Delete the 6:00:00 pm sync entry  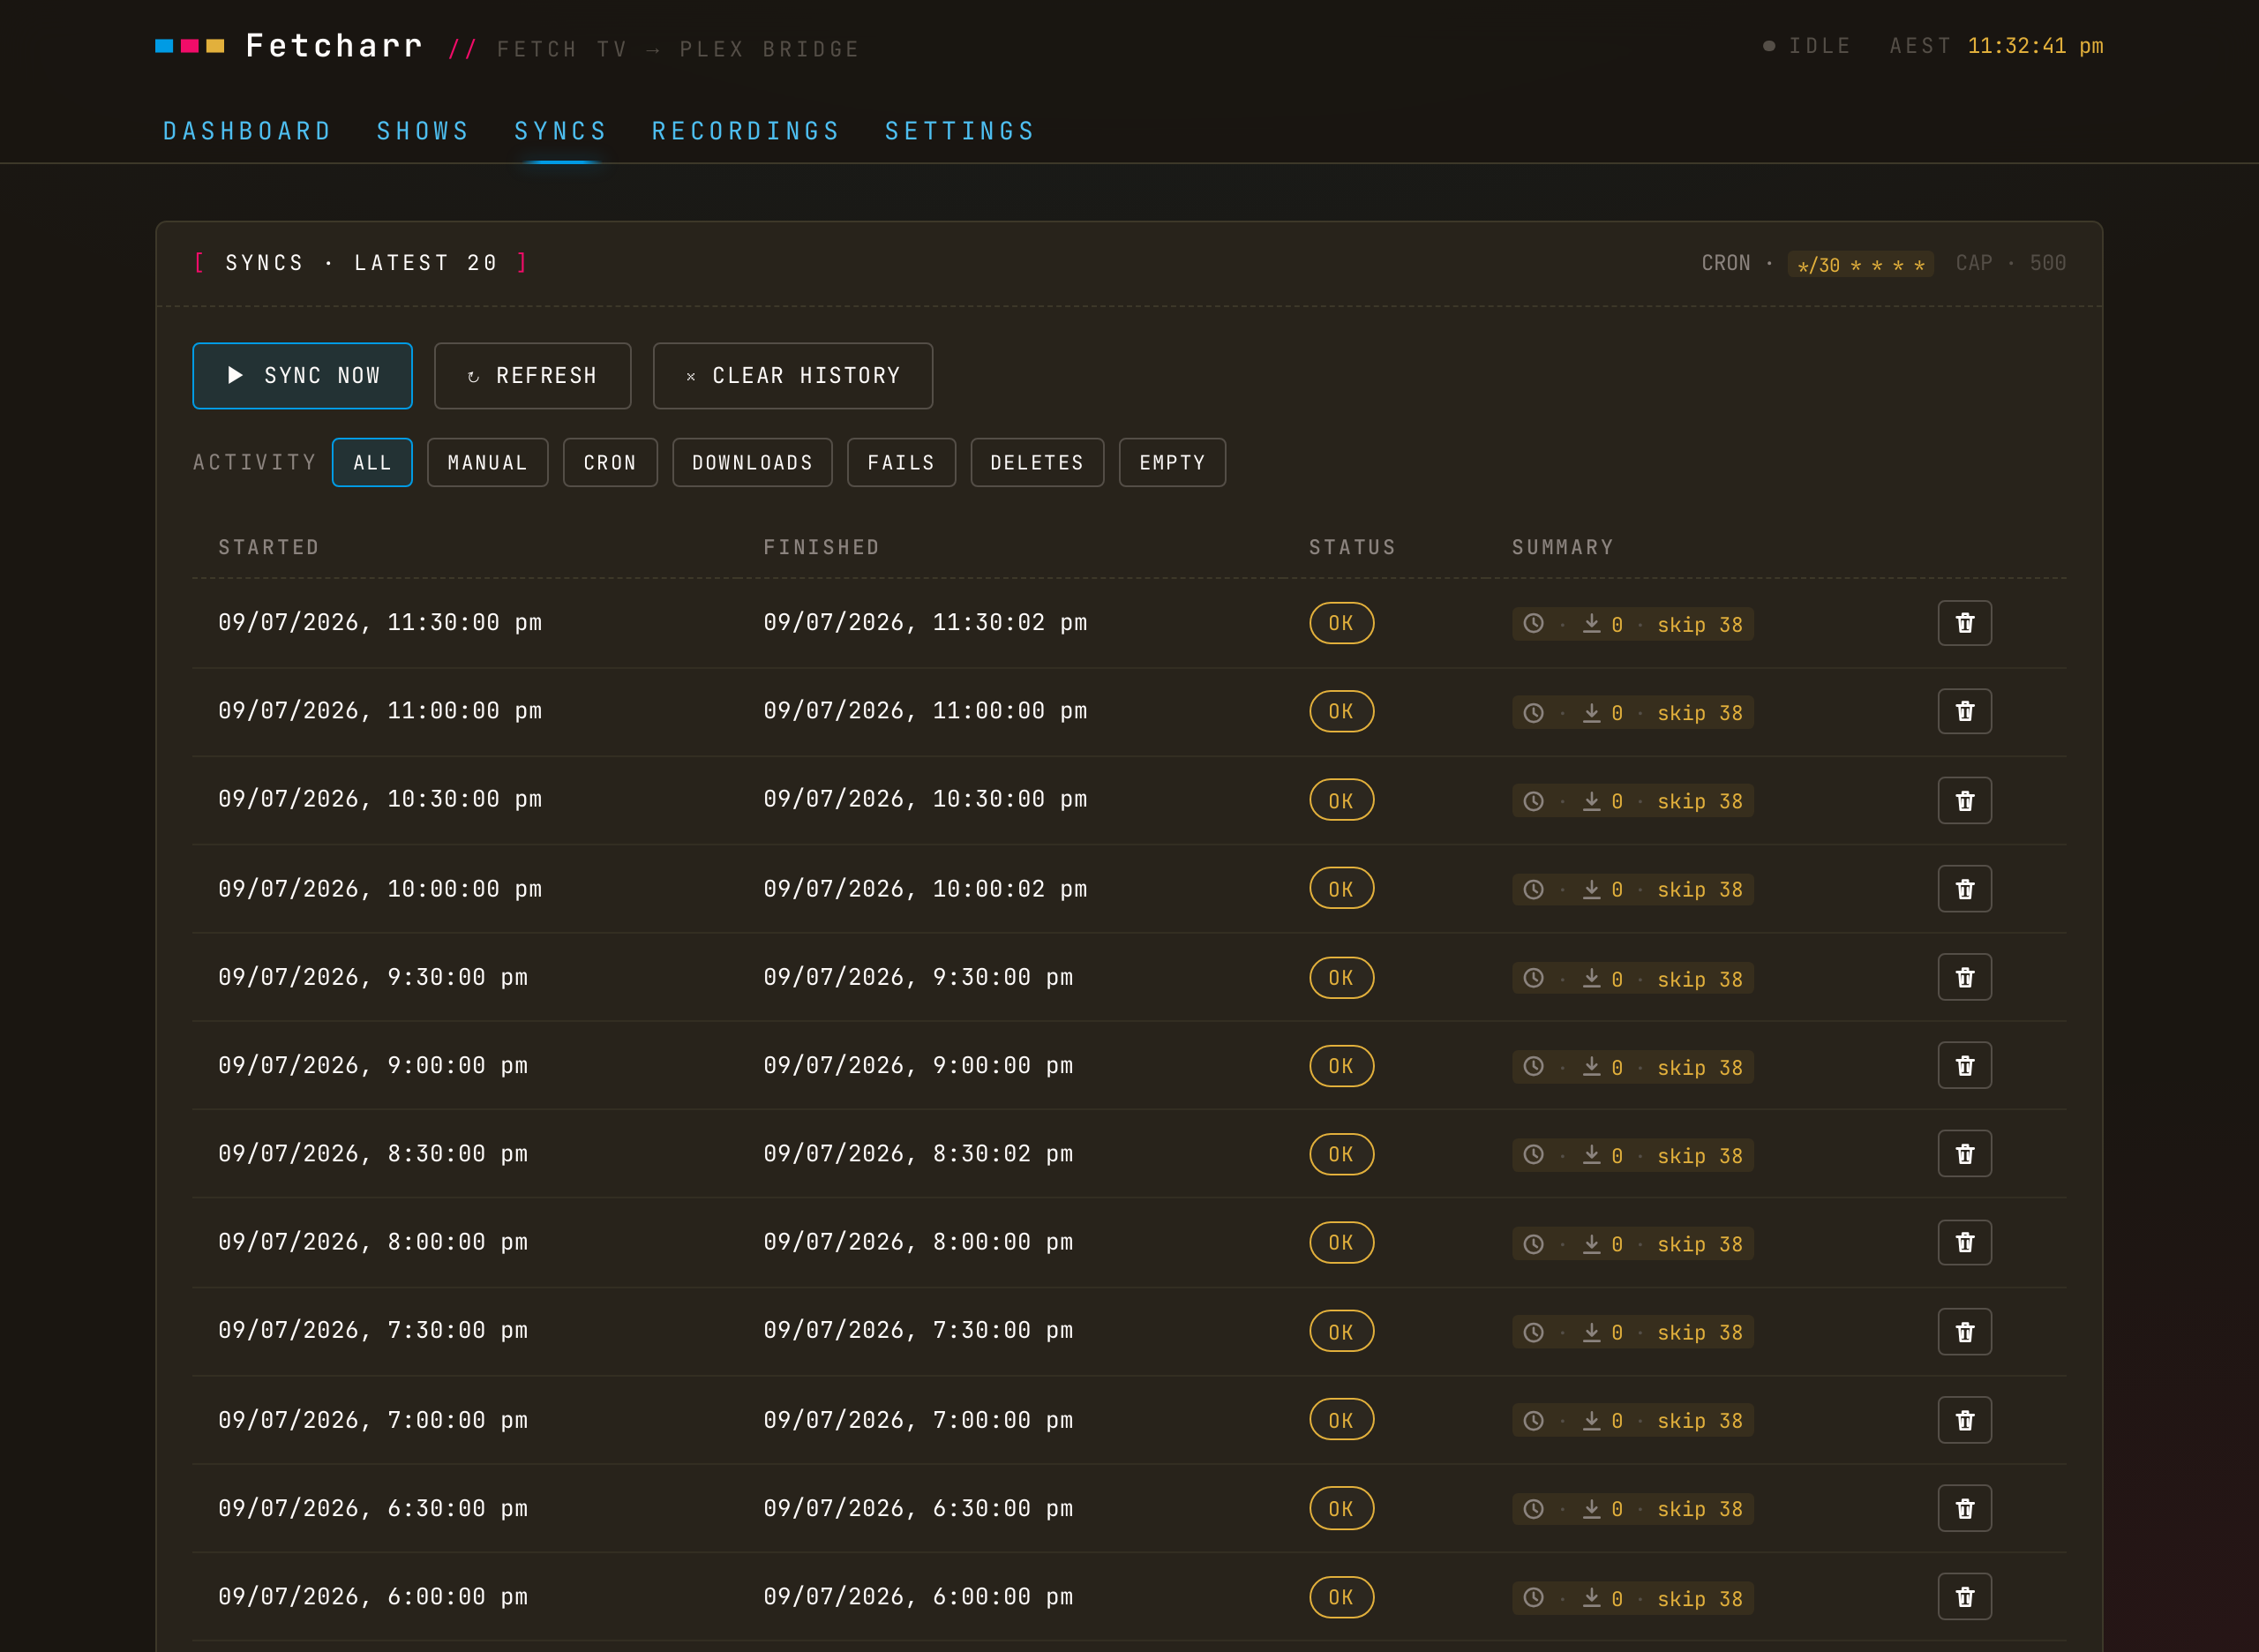[1964, 1596]
